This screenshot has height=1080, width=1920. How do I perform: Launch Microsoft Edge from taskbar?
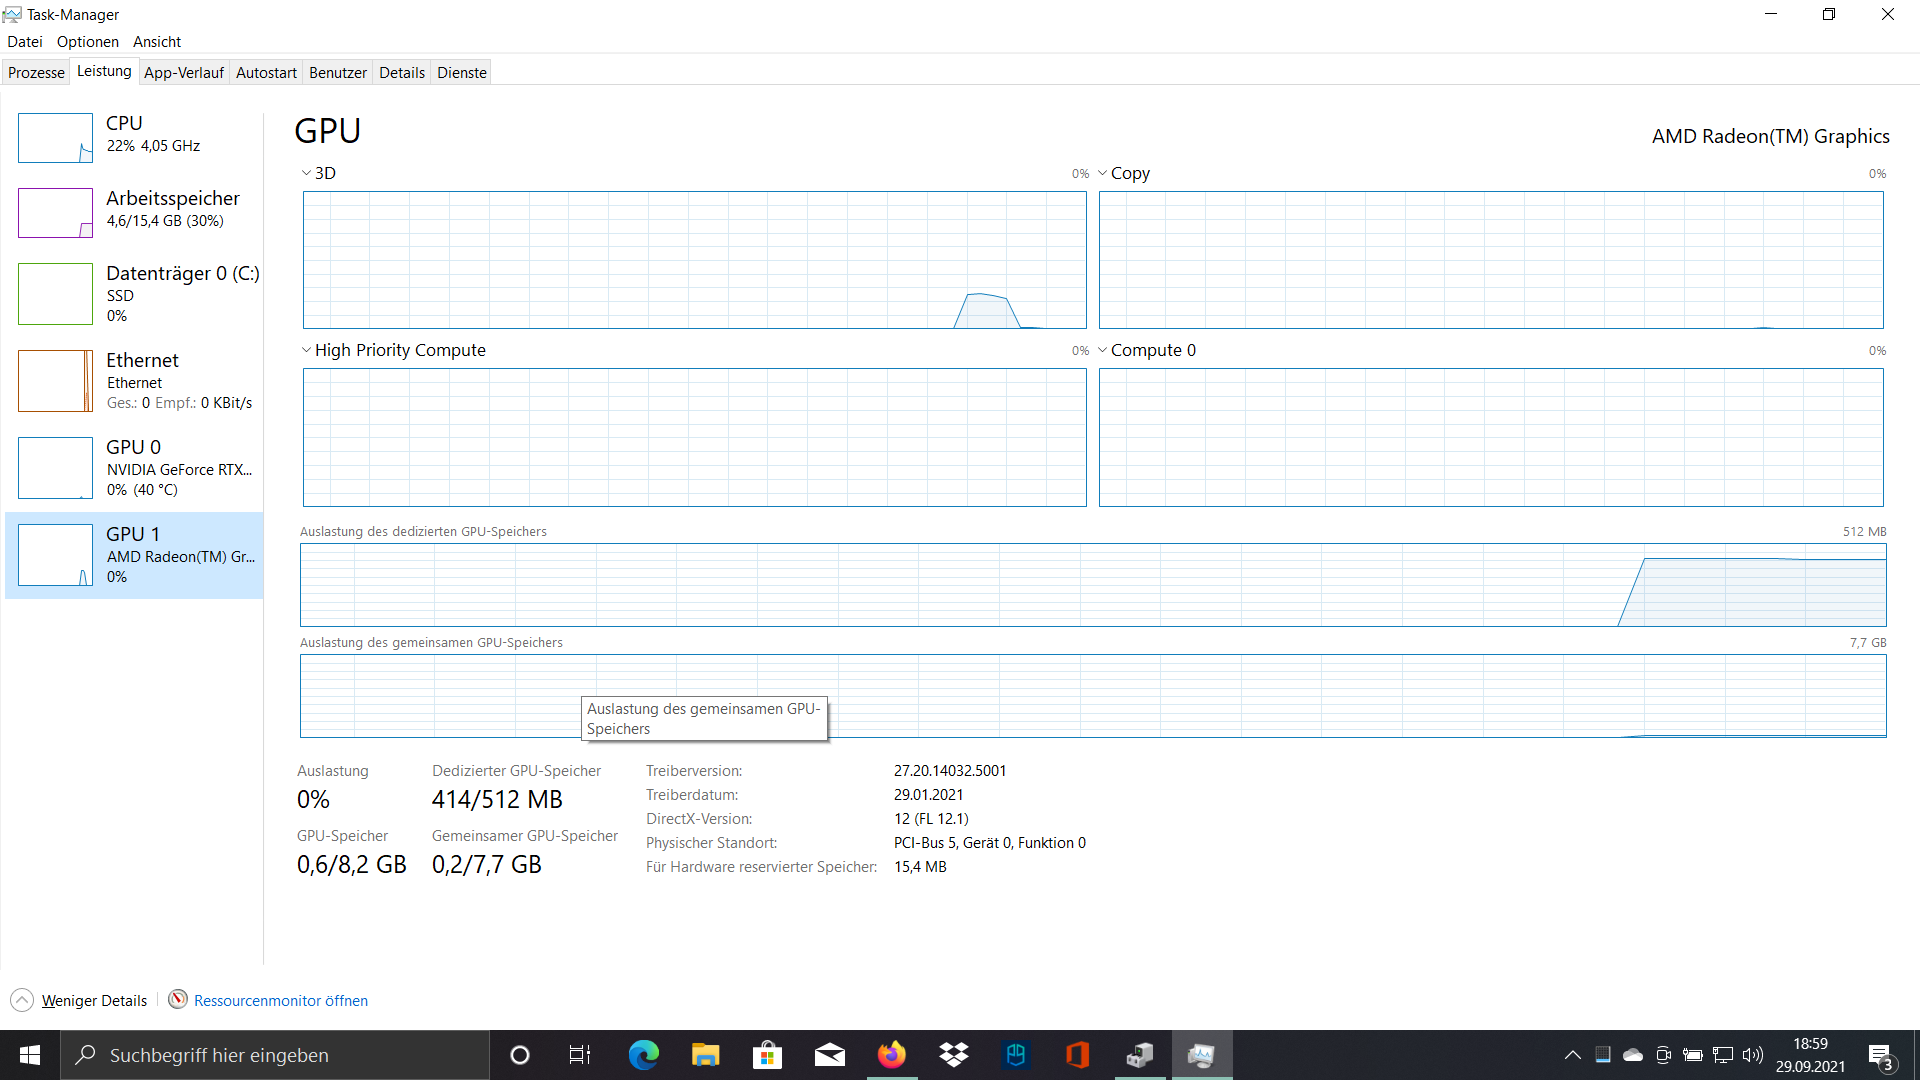pyautogui.click(x=643, y=1055)
